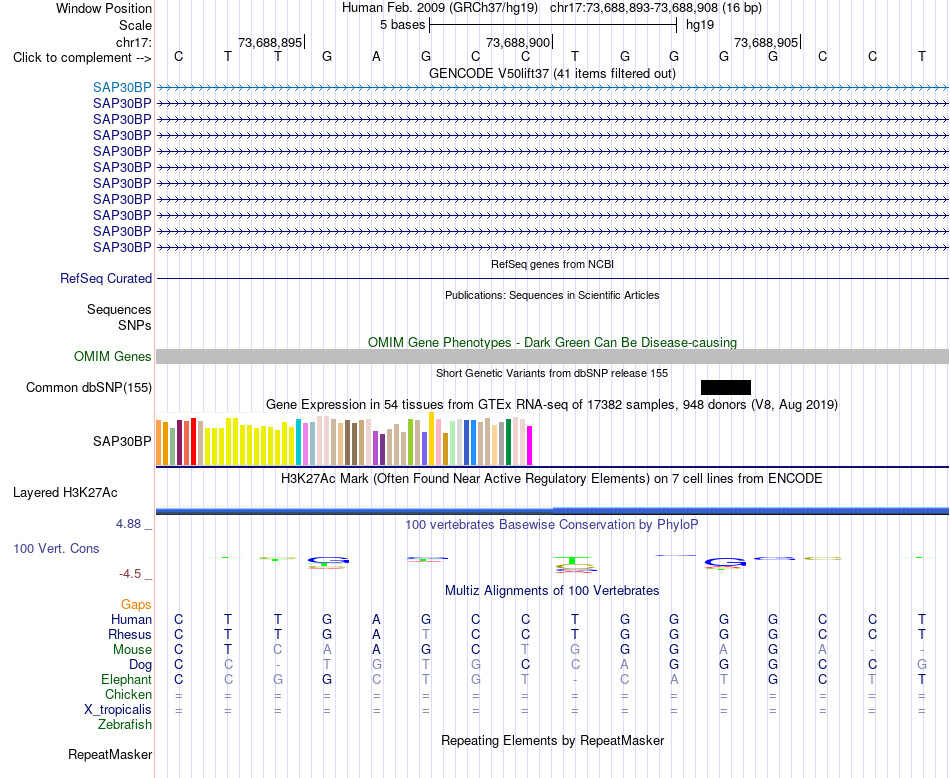Click 'Short Genetic Variants from dbSNP release 155'

click(552, 373)
